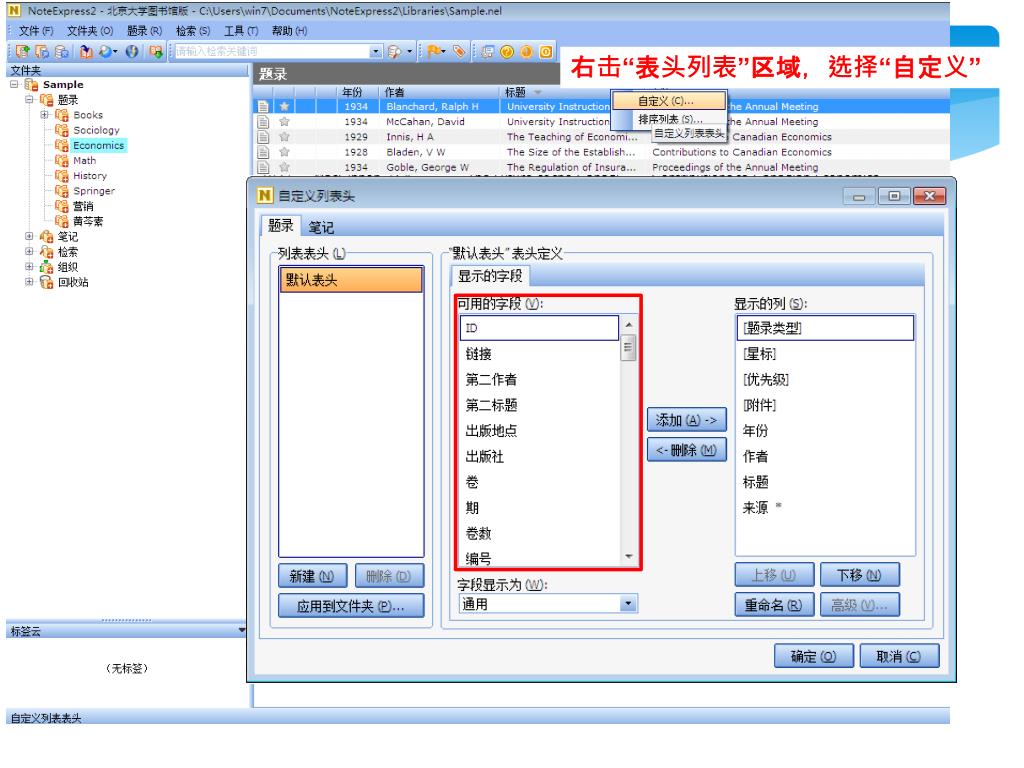Screen dimensions: 1024x768
Task: Toggle star on Innis, H A row
Action: coord(284,136)
